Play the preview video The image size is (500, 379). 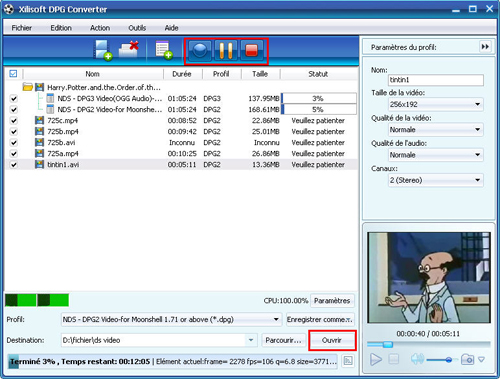click(376, 359)
